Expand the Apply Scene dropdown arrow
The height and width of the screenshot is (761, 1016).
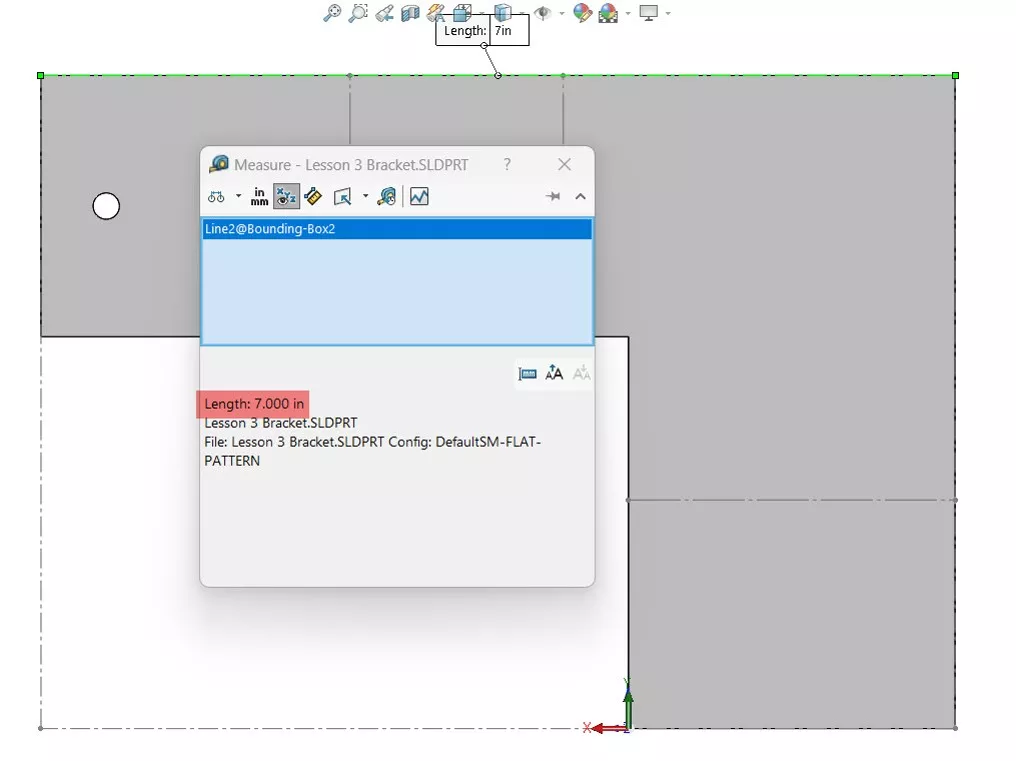(x=628, y=13)
